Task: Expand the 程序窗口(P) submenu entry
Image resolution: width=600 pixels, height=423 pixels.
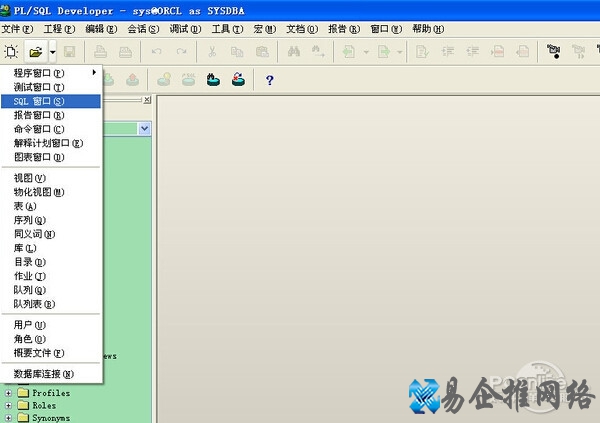Action: [51, 73]
